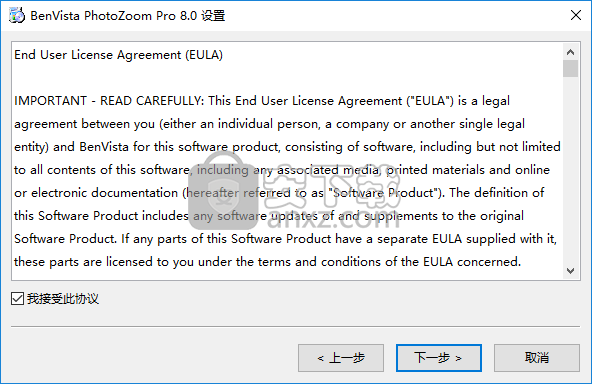Close the BenVista PhotoZoom setup window
Viewport: 592px width, 384px height.
tap(576, 15)
